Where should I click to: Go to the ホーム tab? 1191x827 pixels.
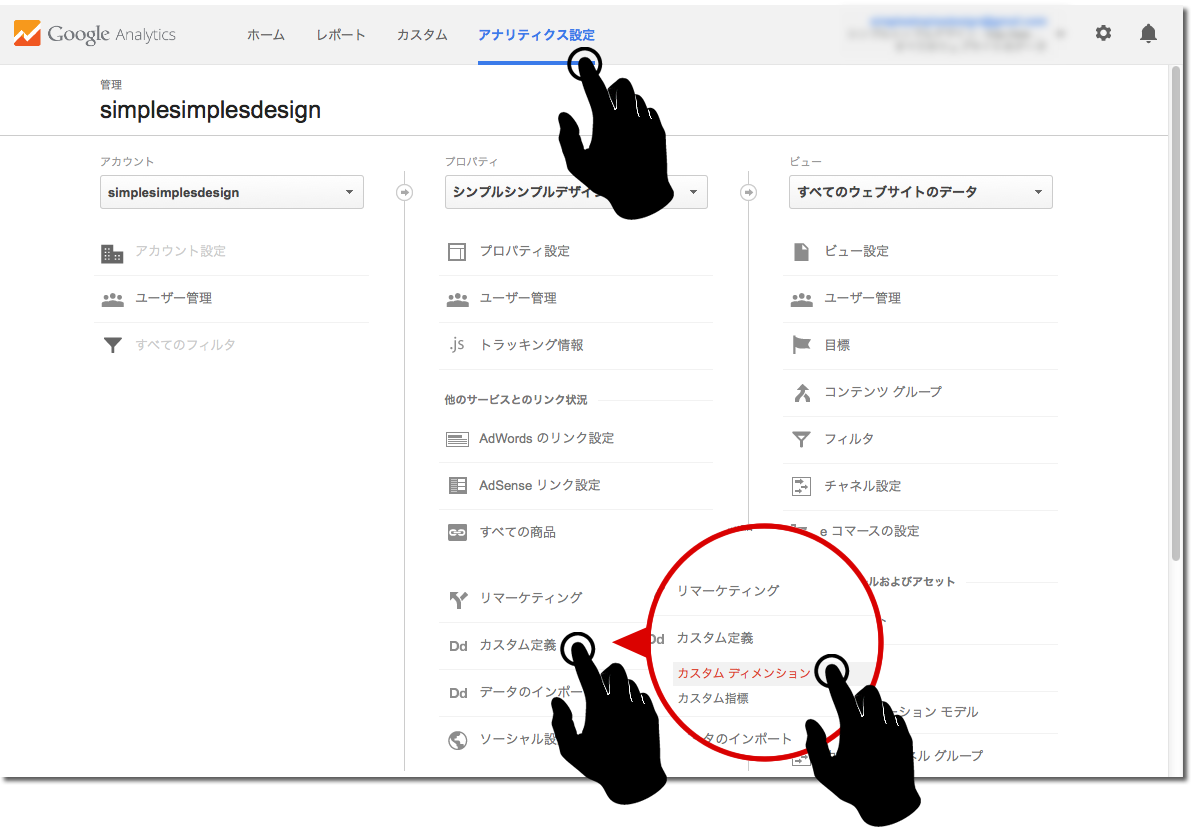pos(266,35)
